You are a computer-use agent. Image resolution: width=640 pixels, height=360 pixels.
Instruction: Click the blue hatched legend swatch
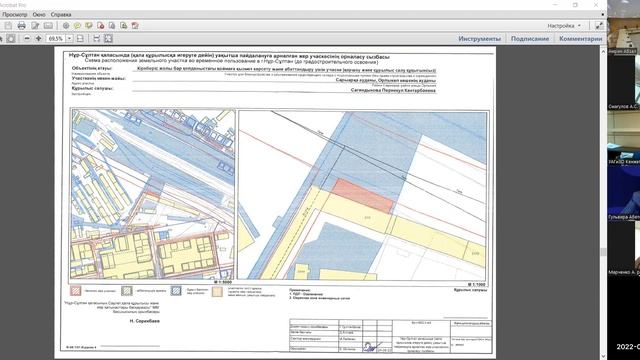click(176, 291)
